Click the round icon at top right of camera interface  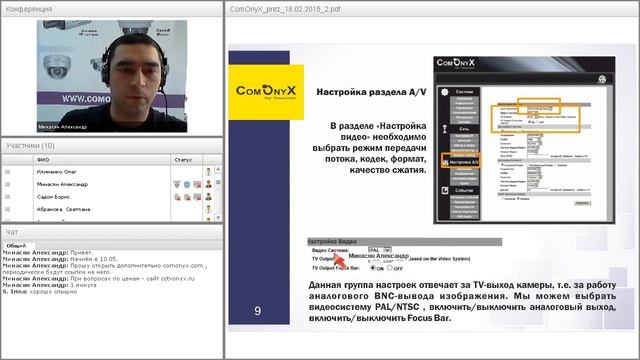(x=602, y=79)
